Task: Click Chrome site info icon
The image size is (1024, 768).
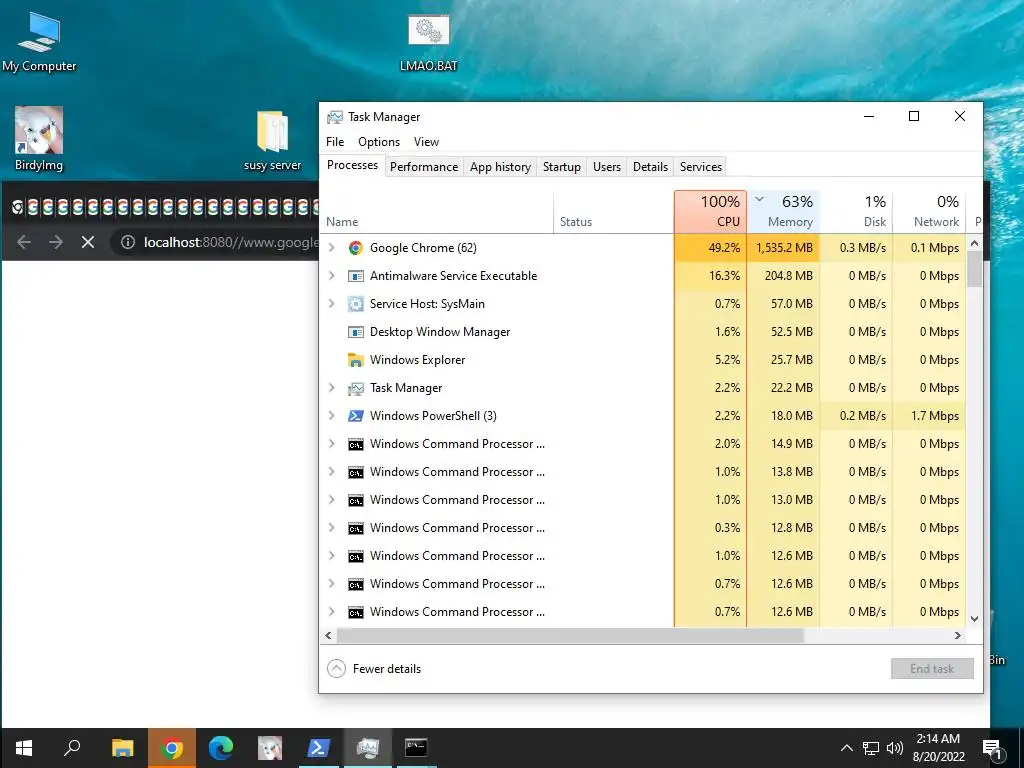Action: click(128, 242)
